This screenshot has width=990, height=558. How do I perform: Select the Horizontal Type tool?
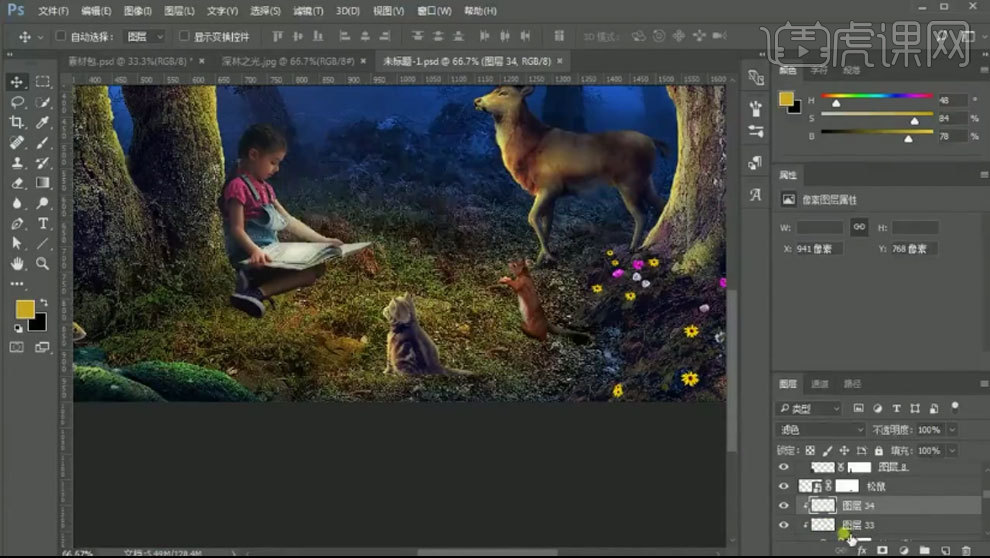click(42, 223)
